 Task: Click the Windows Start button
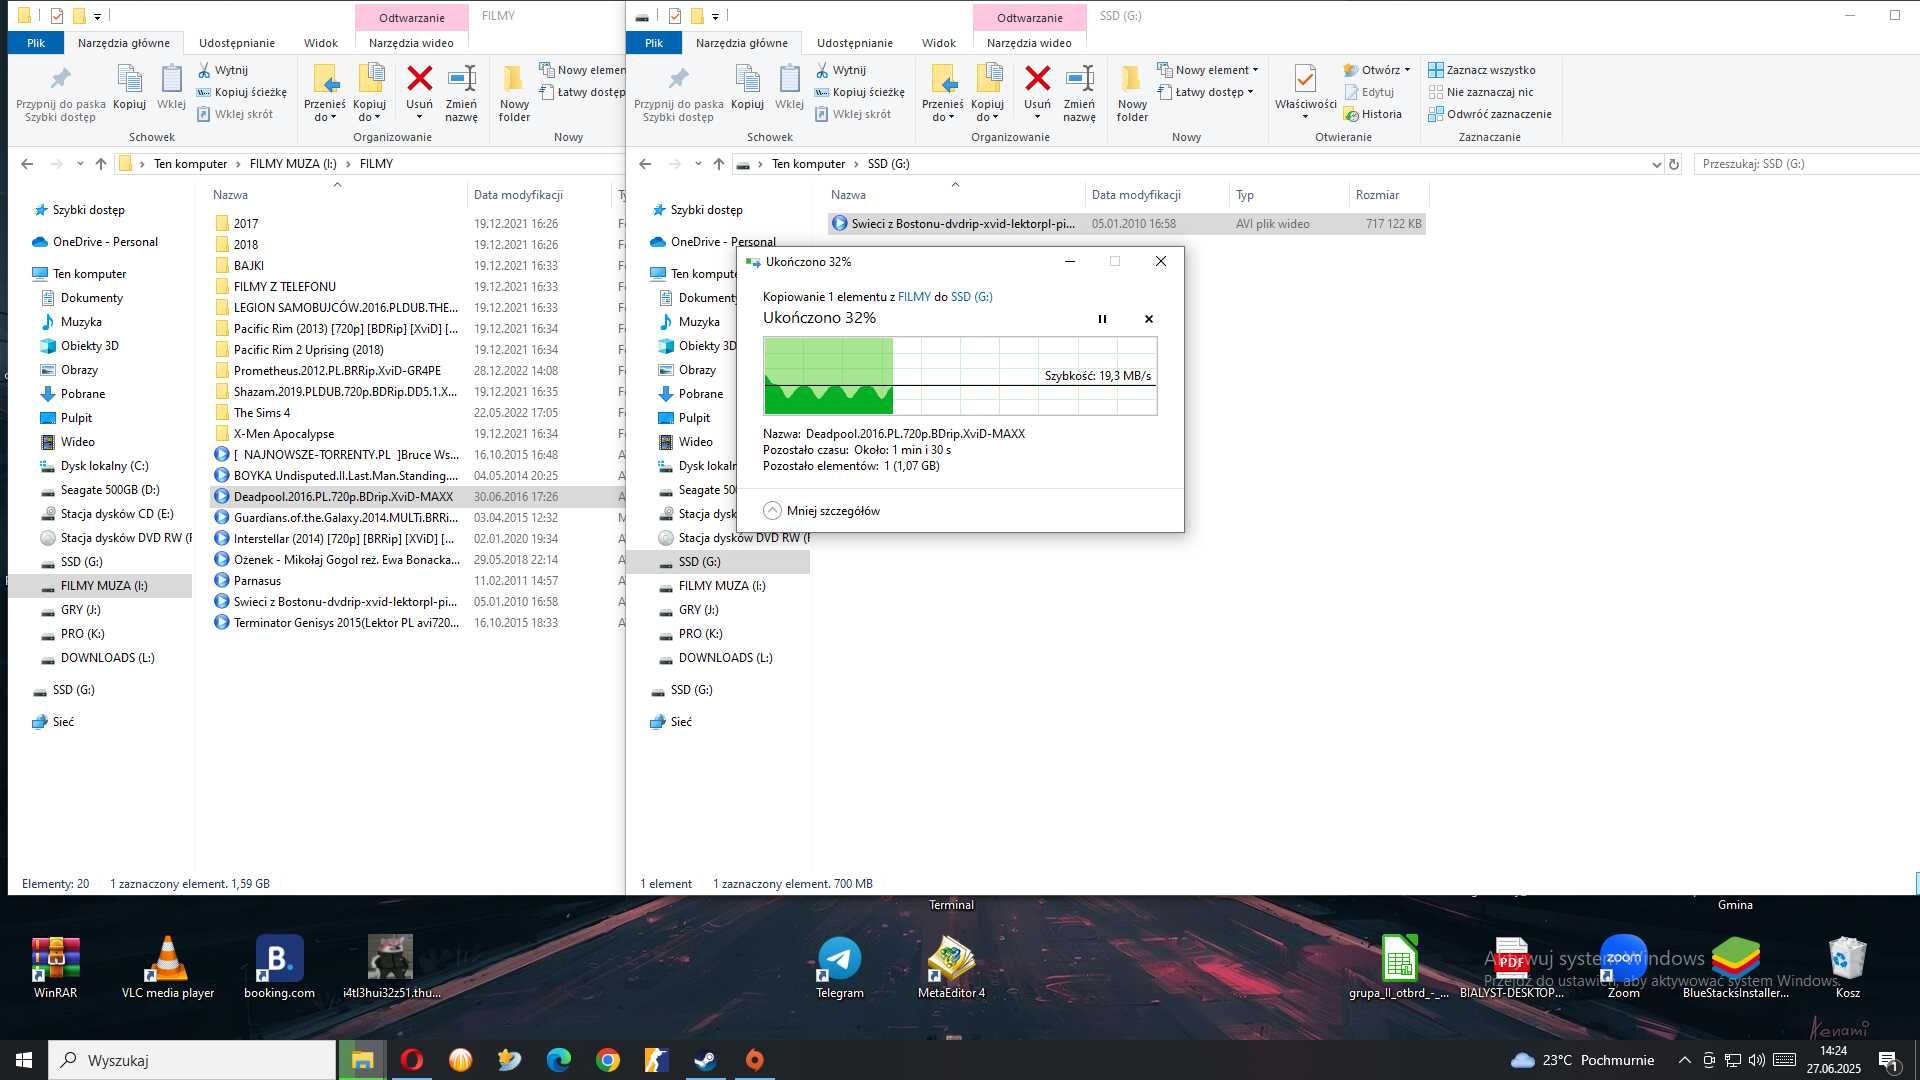pos(24,1060)
